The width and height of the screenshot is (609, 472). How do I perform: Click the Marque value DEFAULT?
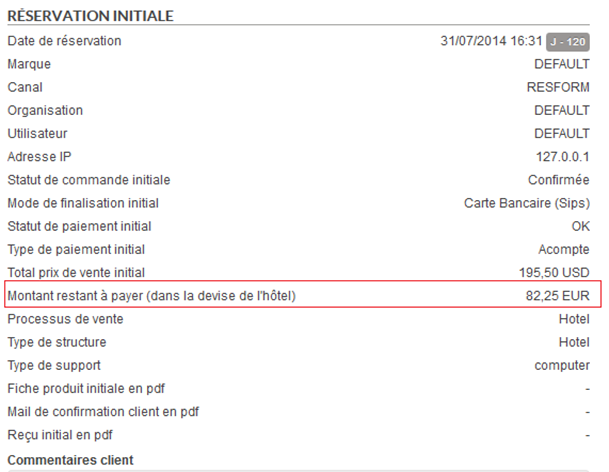[x=561, y=64]
